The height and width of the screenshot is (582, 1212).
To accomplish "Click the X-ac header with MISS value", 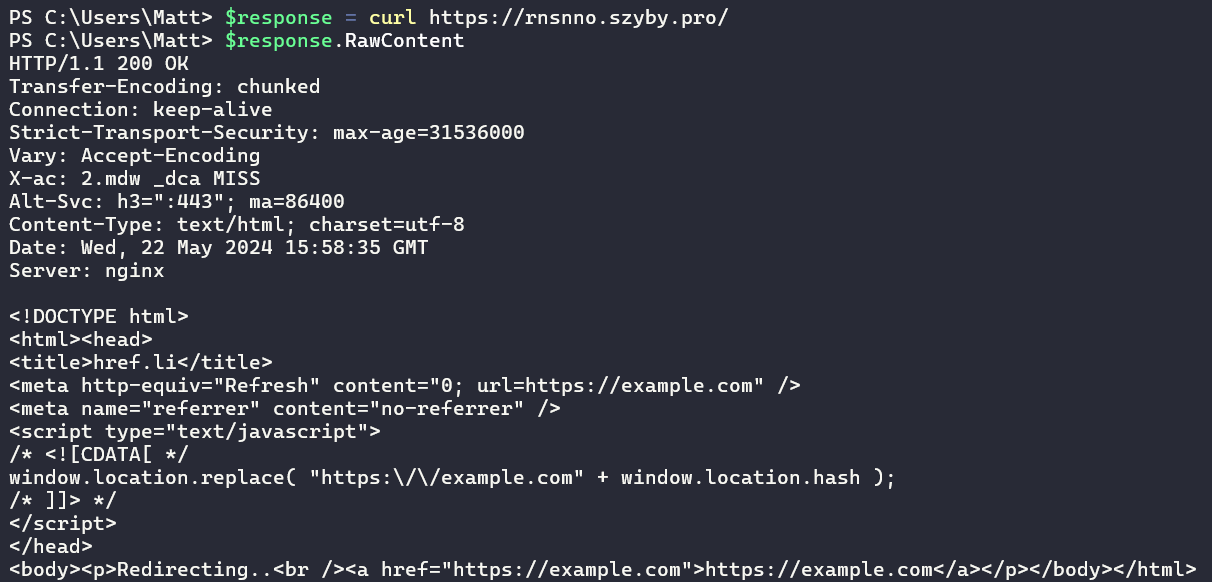I will [x=135, y=178].
